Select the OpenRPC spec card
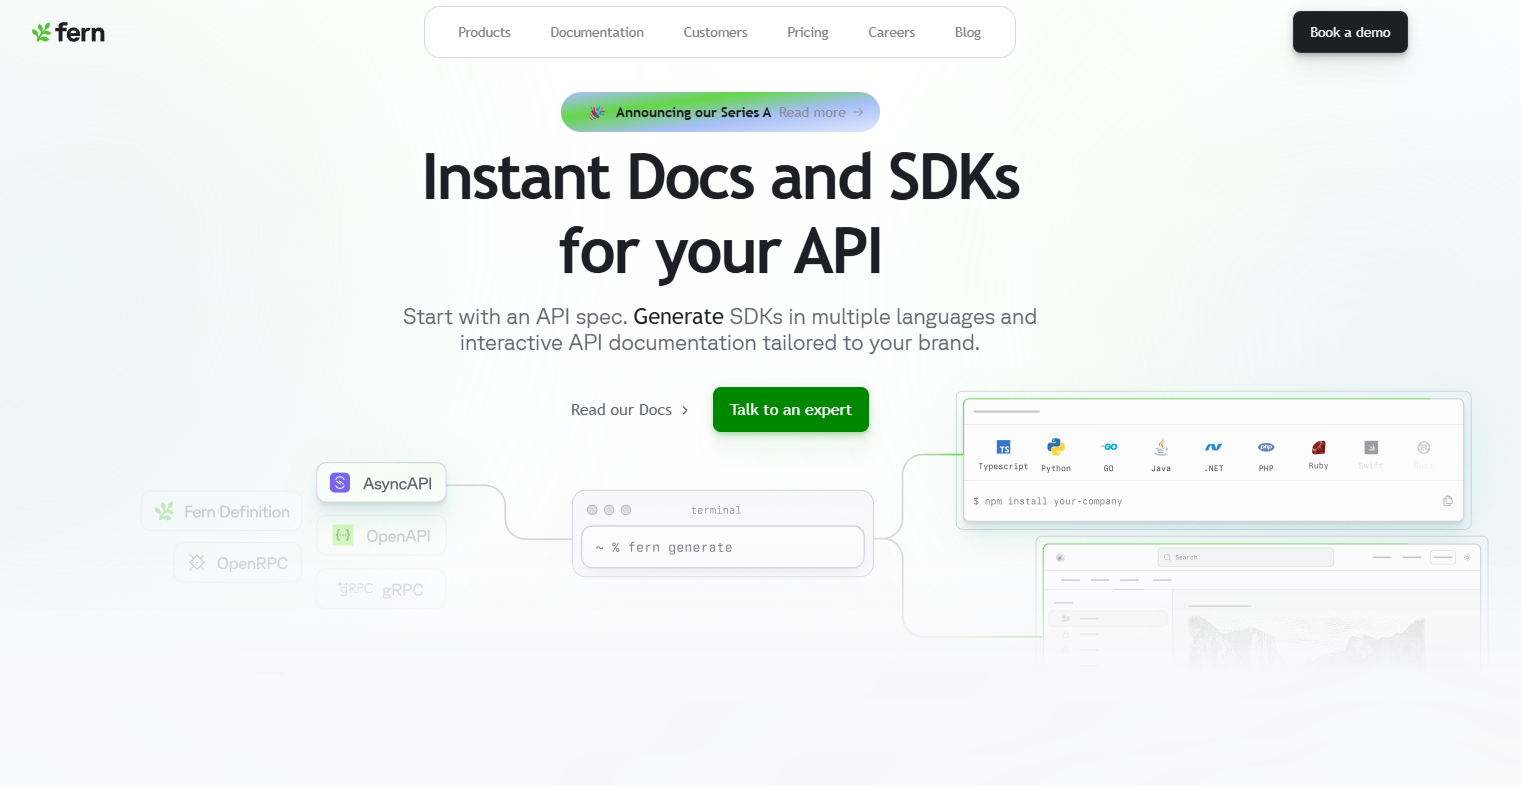The width and height of the screenshot is (1521, 785). [x=238, y=563]
